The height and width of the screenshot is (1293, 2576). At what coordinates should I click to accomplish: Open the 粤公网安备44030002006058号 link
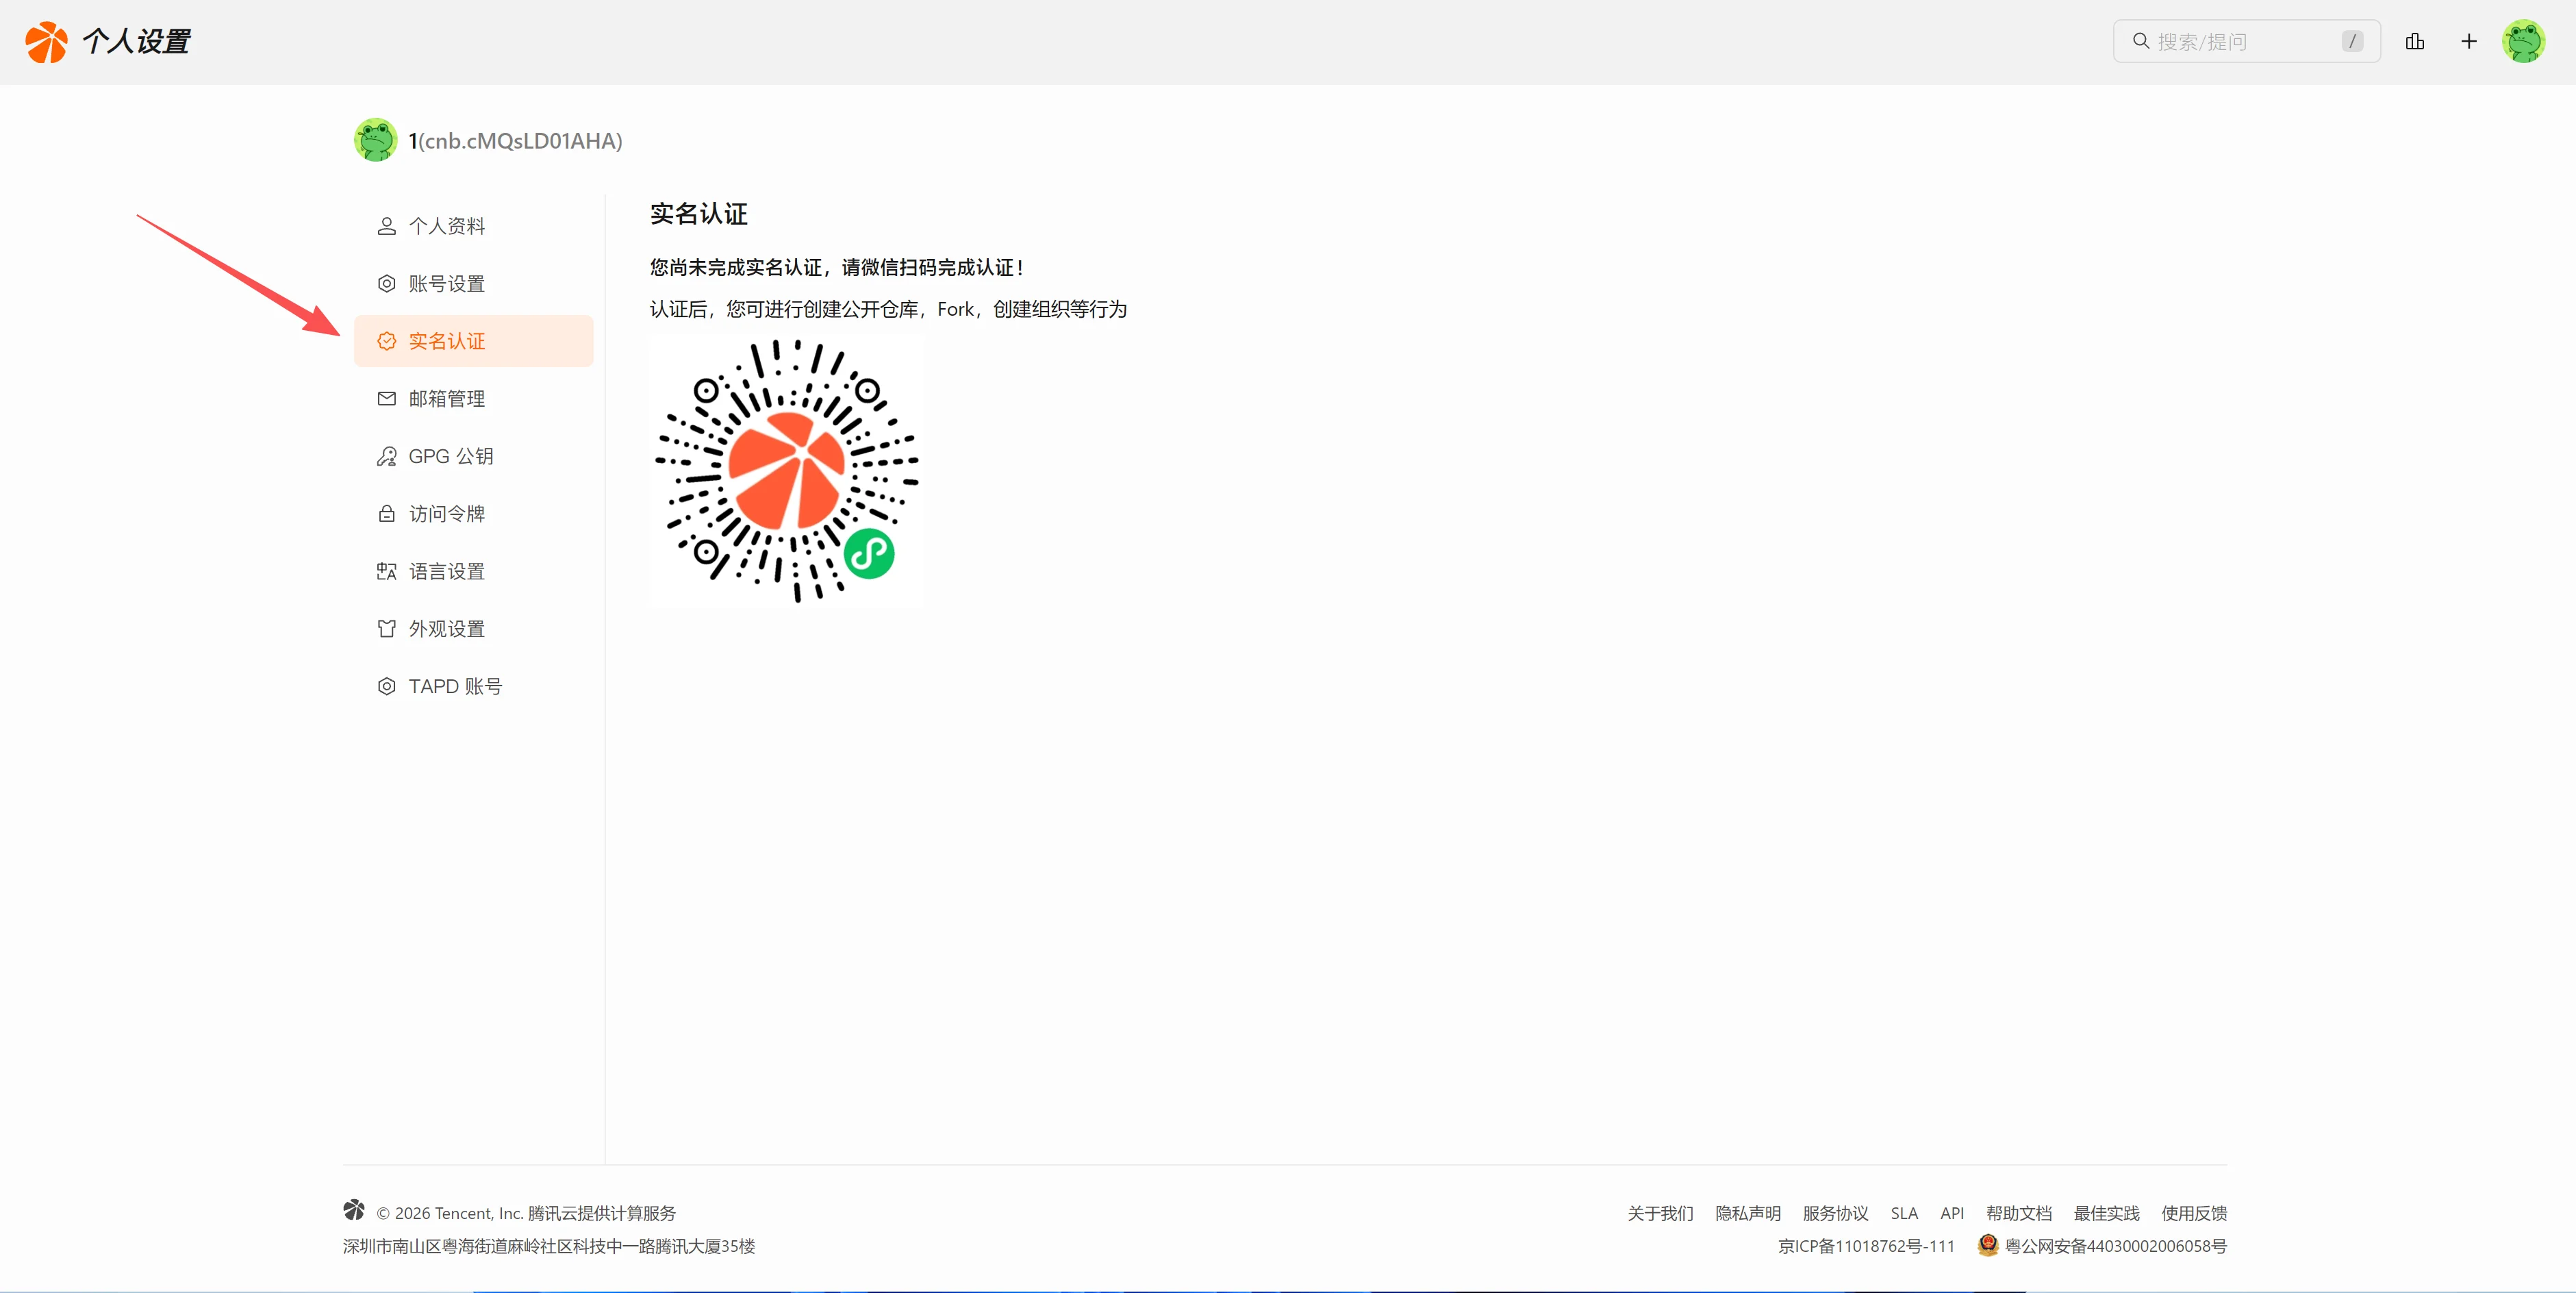pyautogui.click(x=2116, y=1246)
